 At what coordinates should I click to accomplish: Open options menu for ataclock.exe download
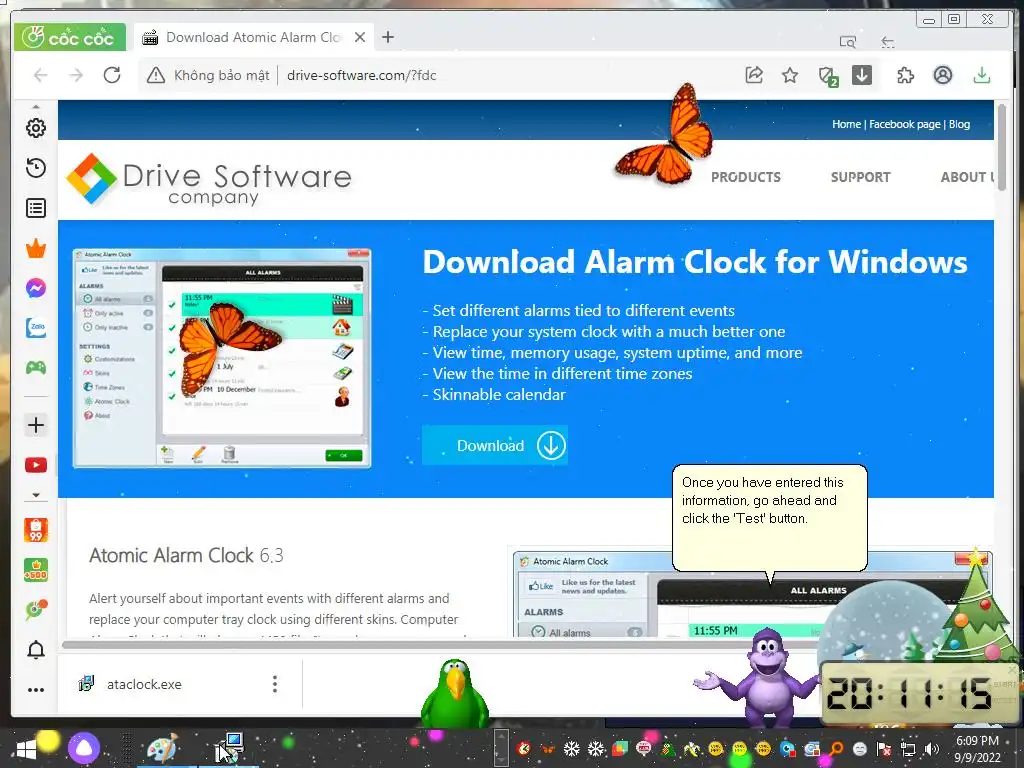click(x=275, y=684)
